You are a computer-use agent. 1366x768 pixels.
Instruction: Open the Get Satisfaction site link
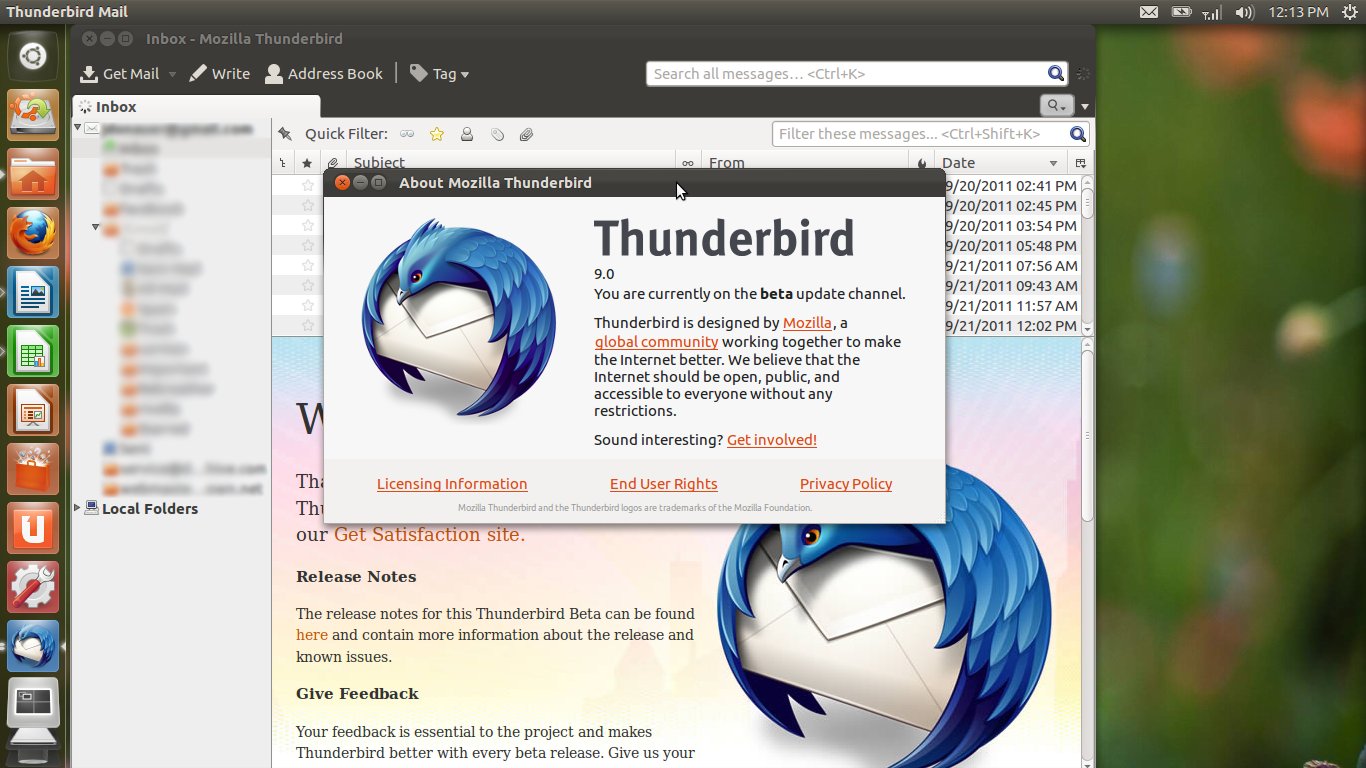coord(427,535)
